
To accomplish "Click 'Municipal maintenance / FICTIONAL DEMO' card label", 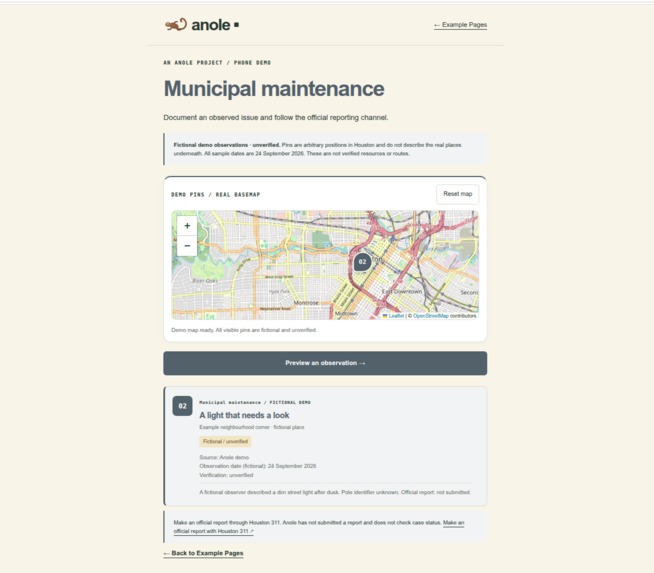I will [255, 402].
